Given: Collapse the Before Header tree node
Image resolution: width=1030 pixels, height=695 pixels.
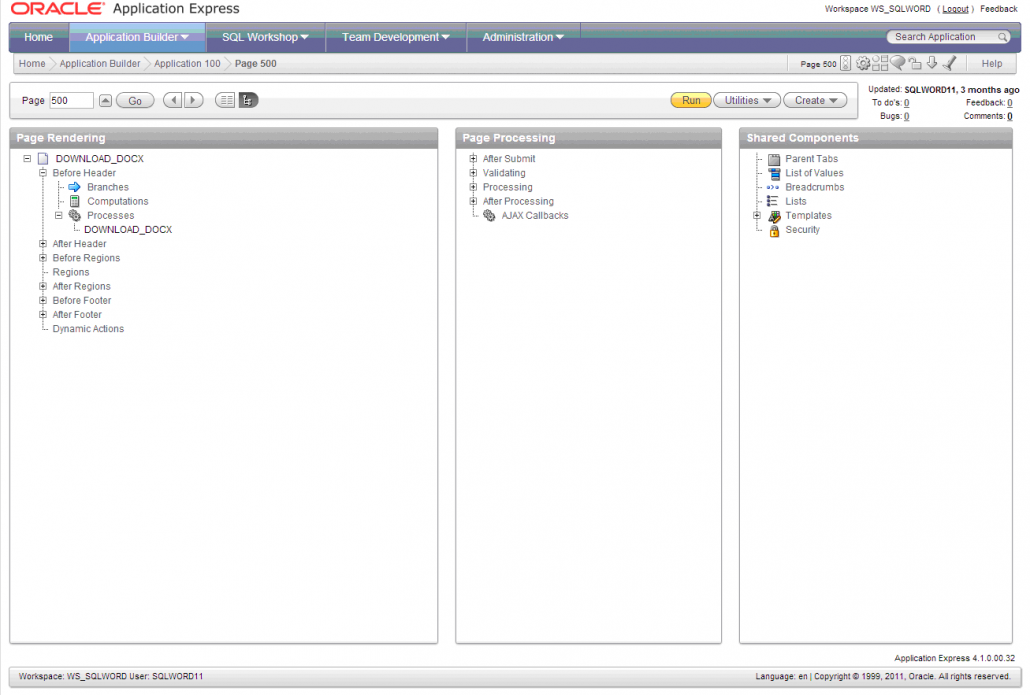Looking at the screenshot, I should (42, 172).
